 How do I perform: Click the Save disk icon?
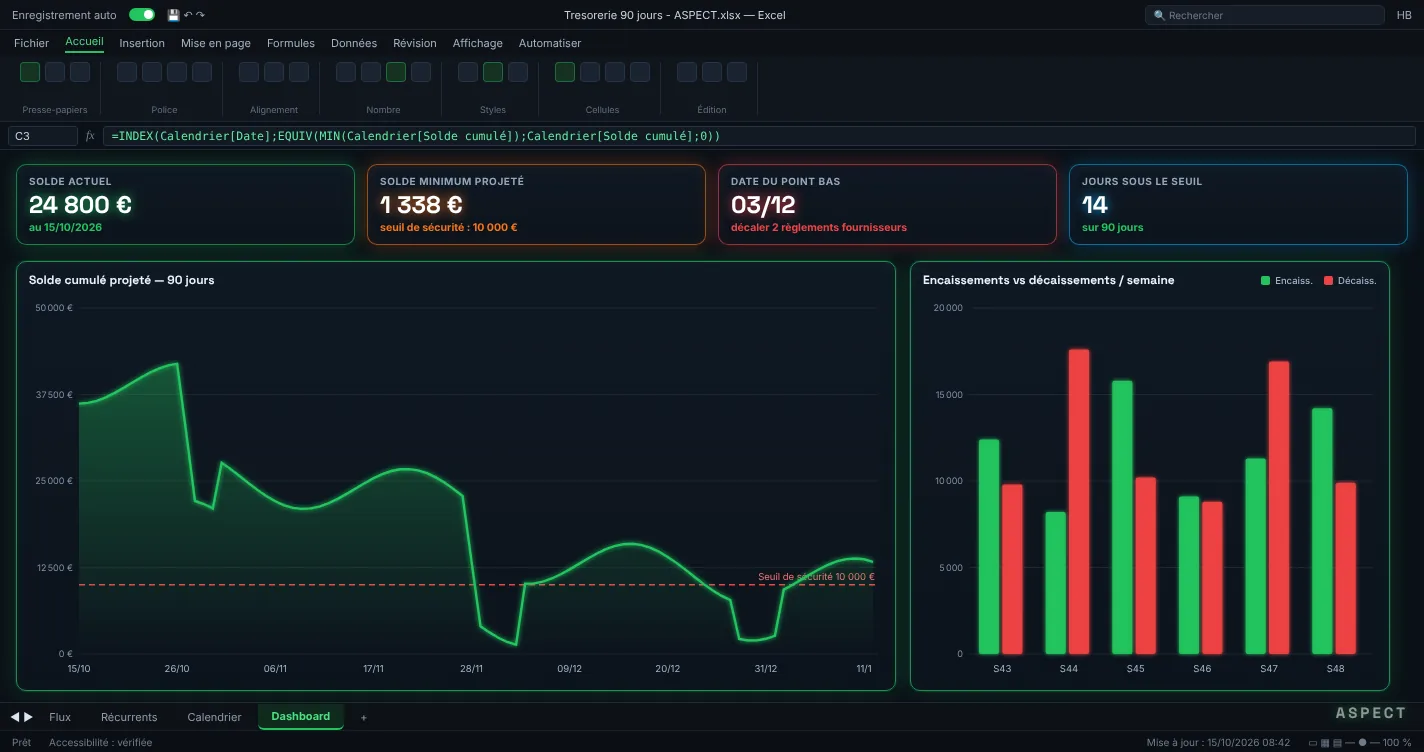tap(173, 15)
